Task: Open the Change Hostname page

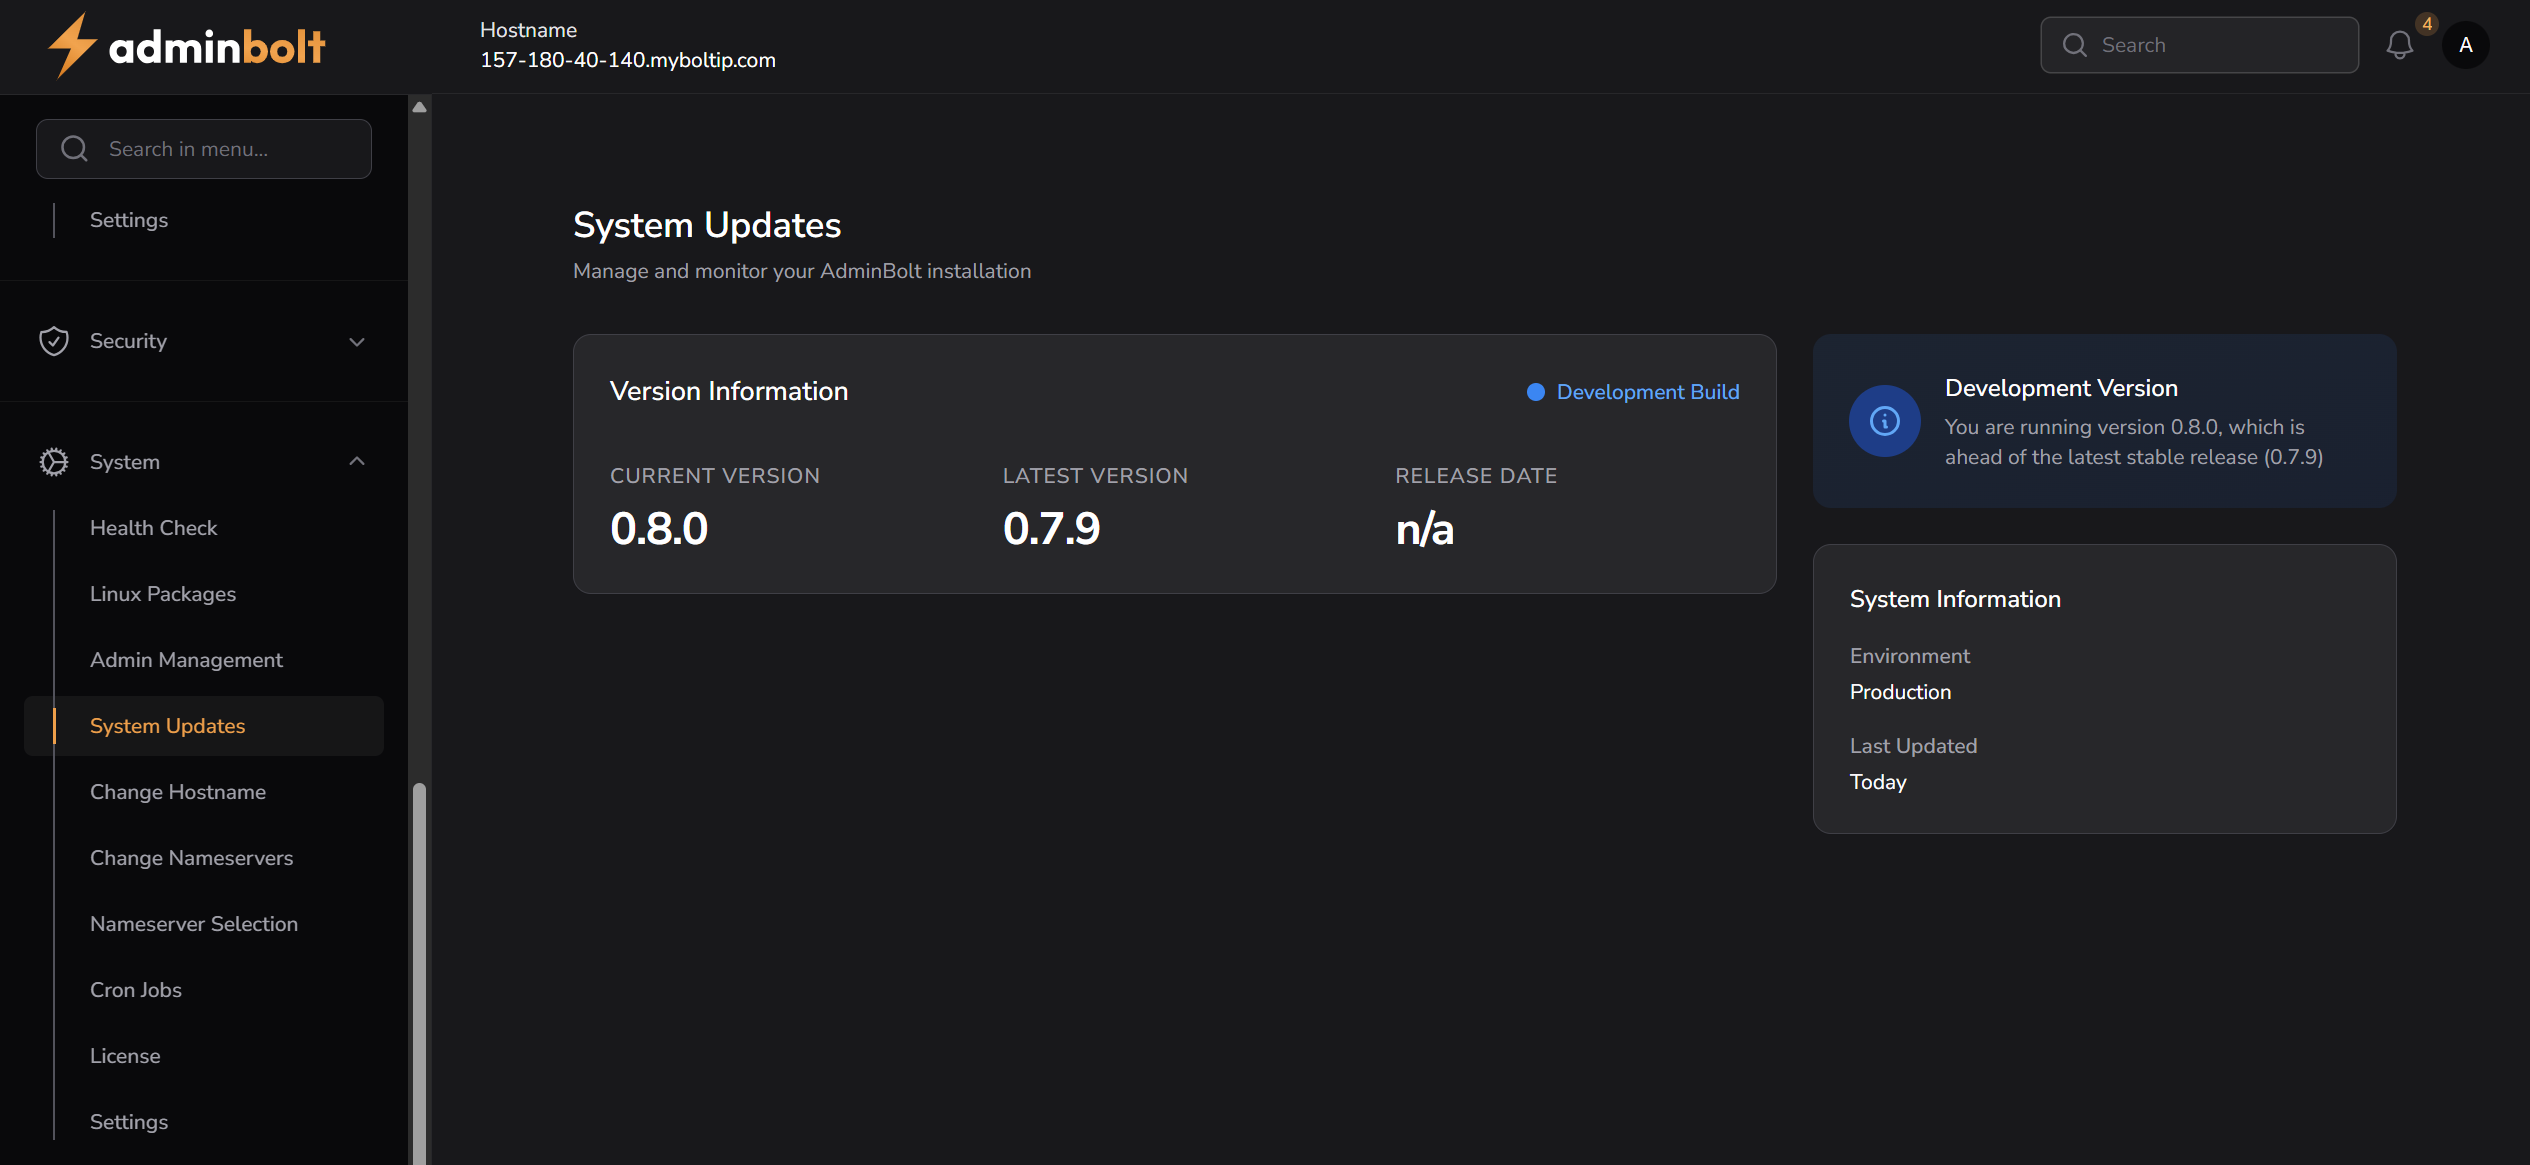Action: coord(177,791)
